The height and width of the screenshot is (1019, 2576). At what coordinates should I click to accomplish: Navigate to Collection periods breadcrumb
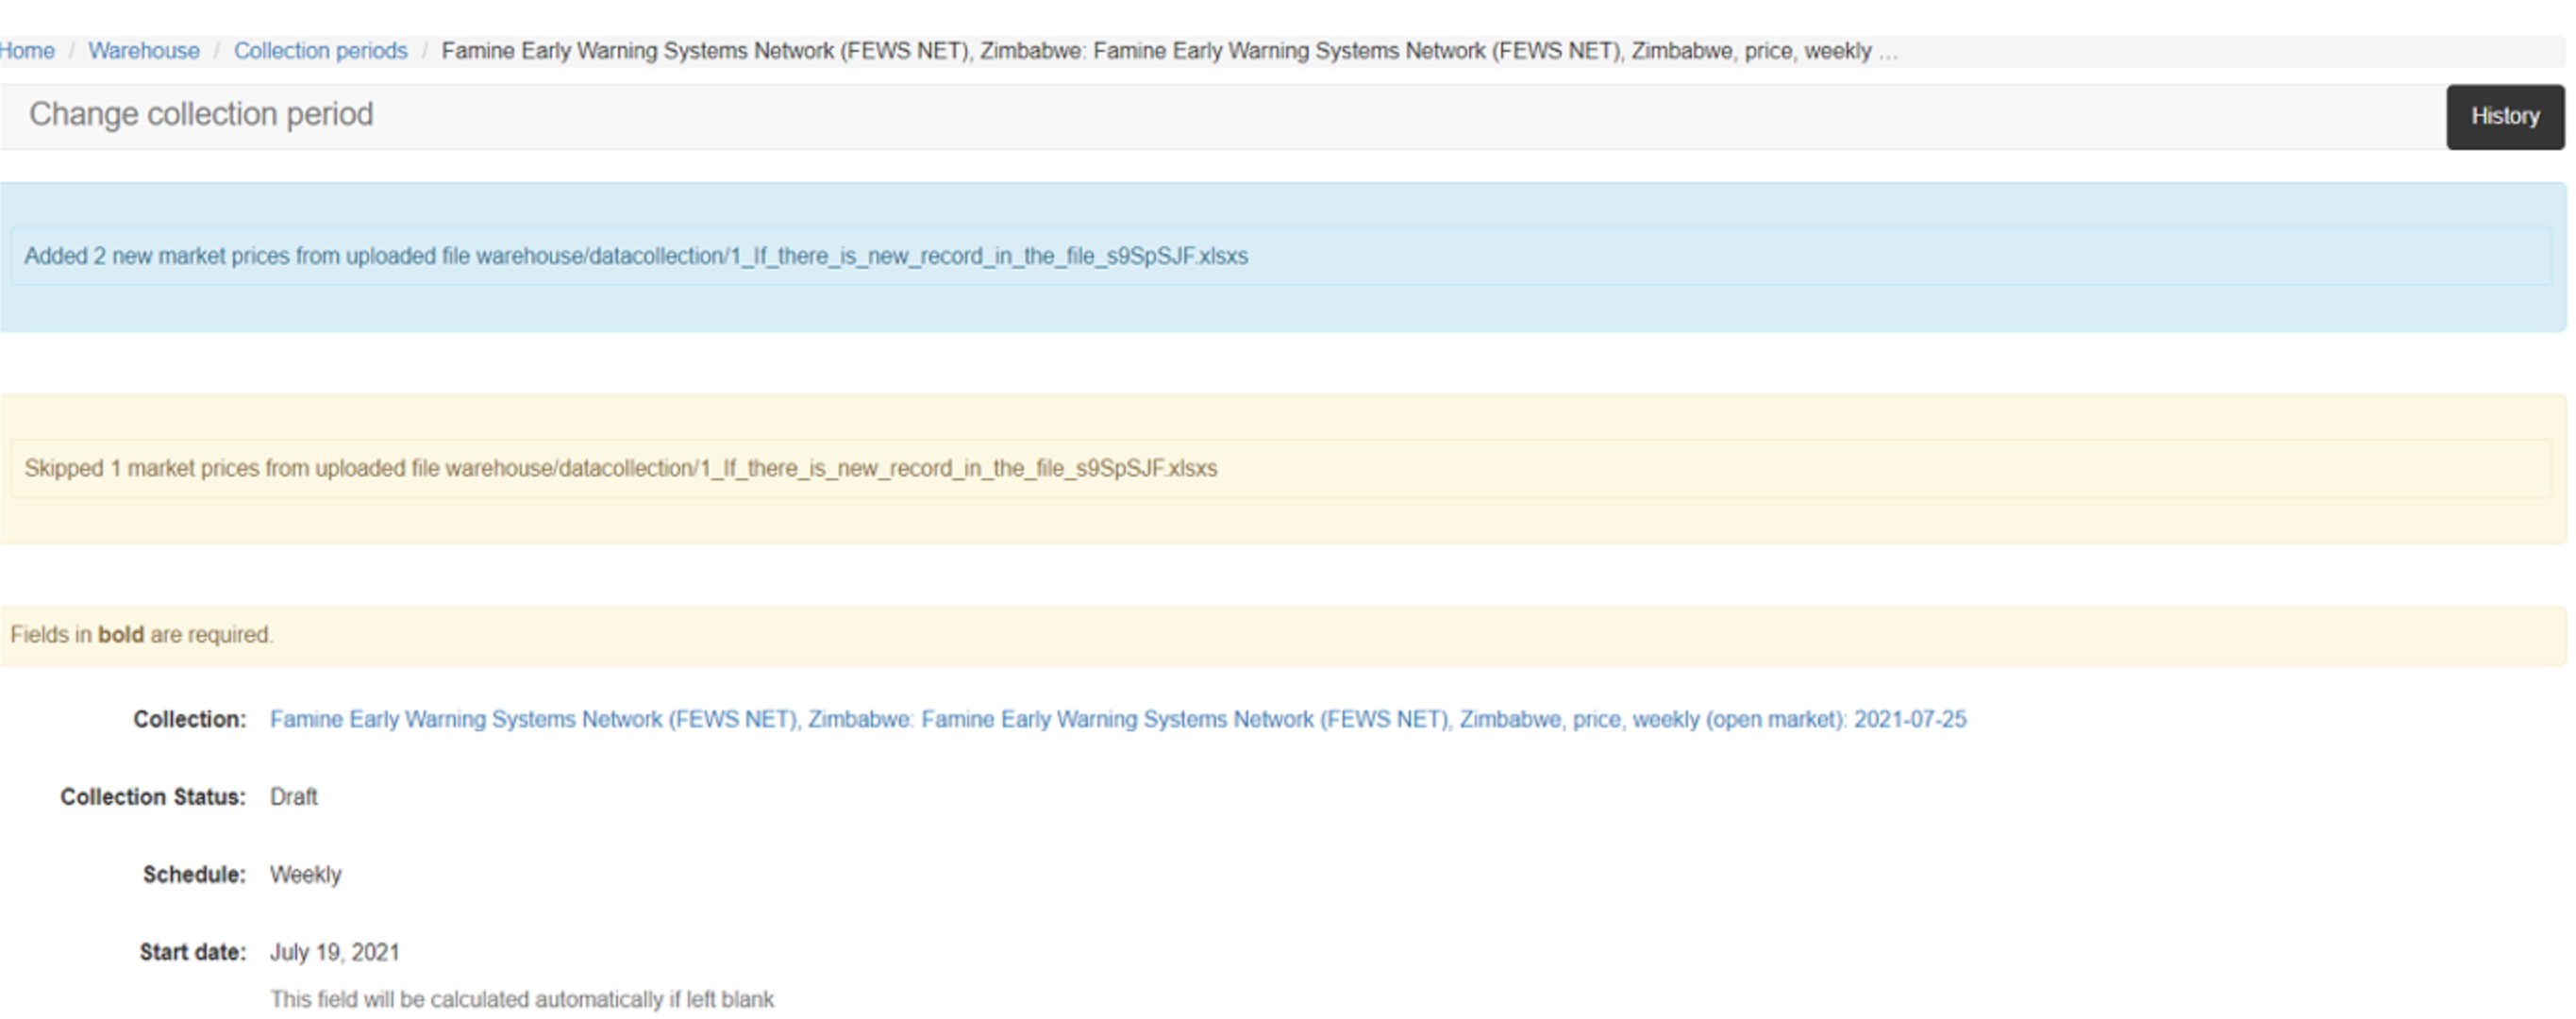pyautogui.click(x=320, y=51)
